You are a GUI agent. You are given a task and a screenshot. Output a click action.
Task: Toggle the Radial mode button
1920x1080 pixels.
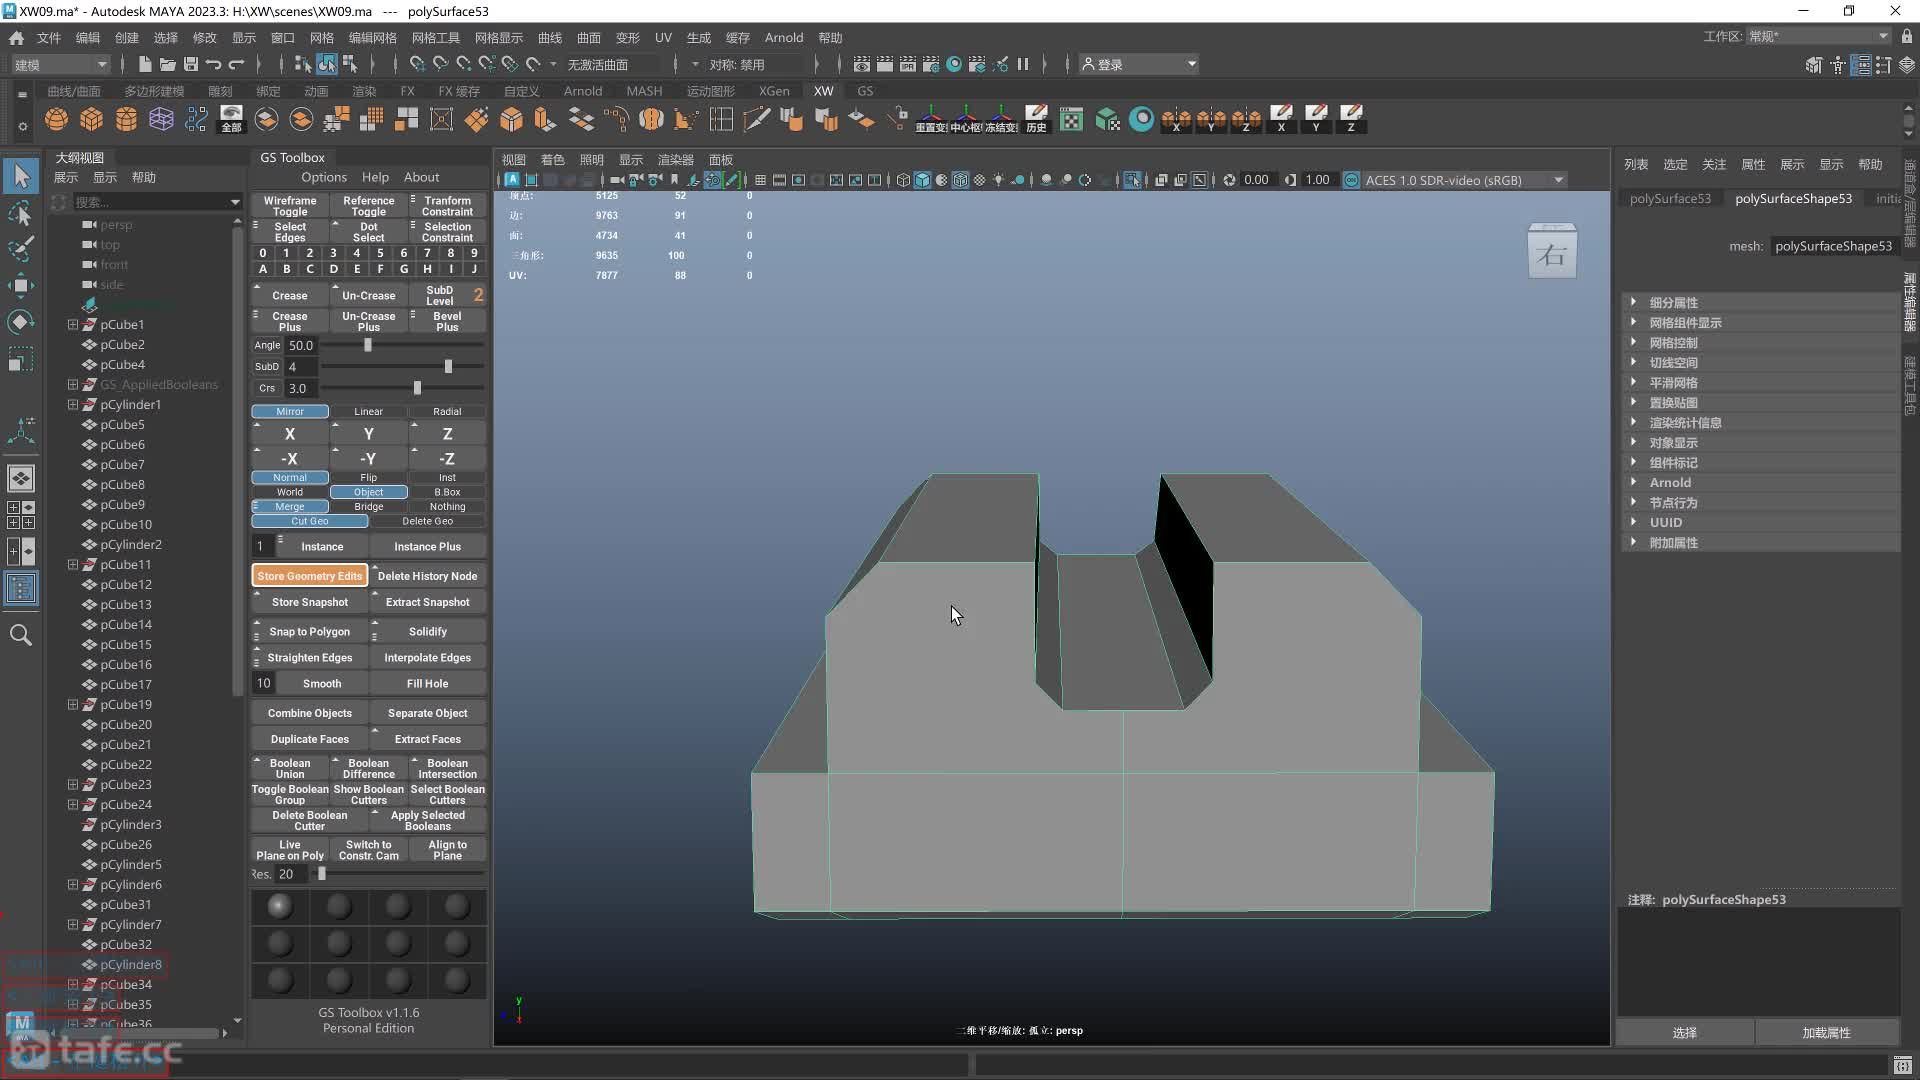447,411
